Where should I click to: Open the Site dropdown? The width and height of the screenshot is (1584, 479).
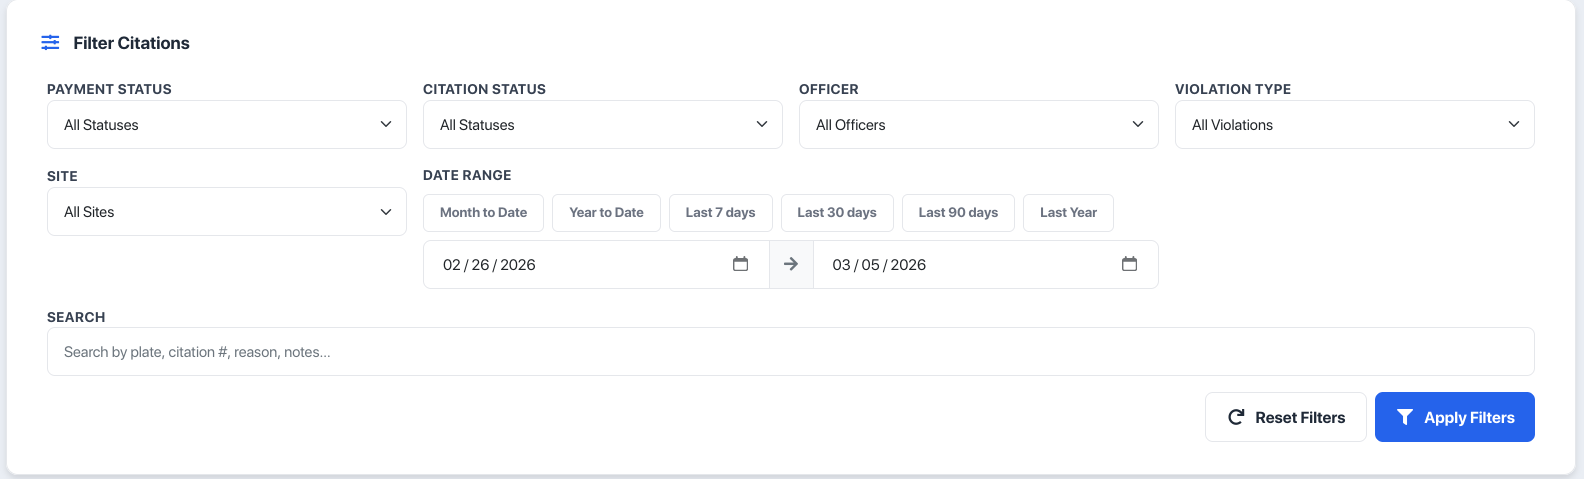coord(226,212)
